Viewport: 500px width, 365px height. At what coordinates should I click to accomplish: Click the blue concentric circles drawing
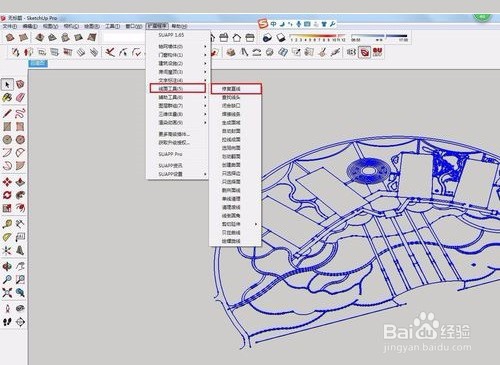point(368,171)
